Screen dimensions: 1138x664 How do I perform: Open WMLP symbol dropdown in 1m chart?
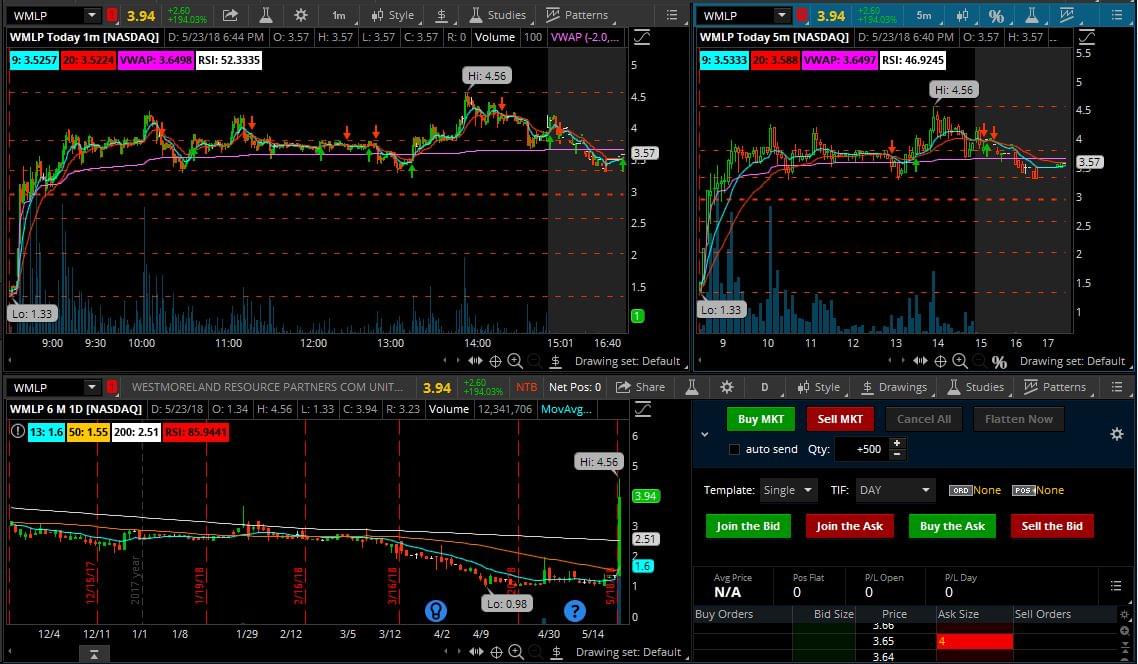tap(91, 15)
